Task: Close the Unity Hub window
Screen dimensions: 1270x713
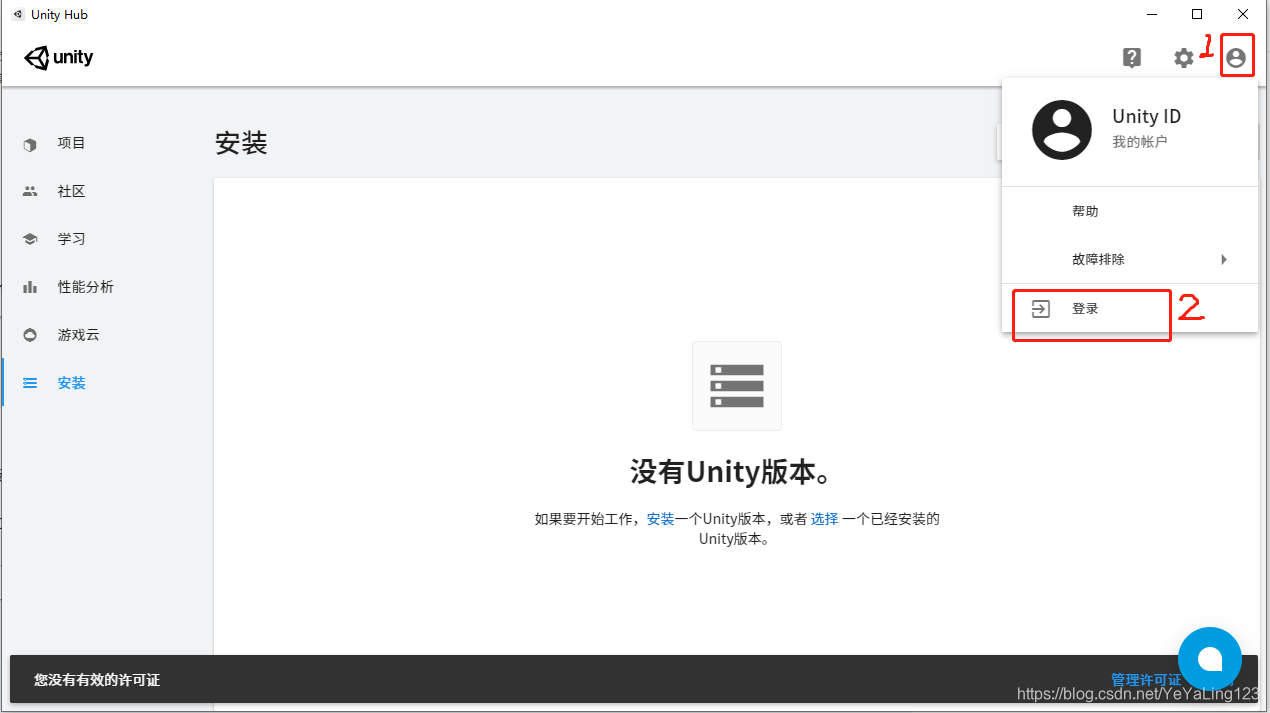Action: tap(1243, 14)
